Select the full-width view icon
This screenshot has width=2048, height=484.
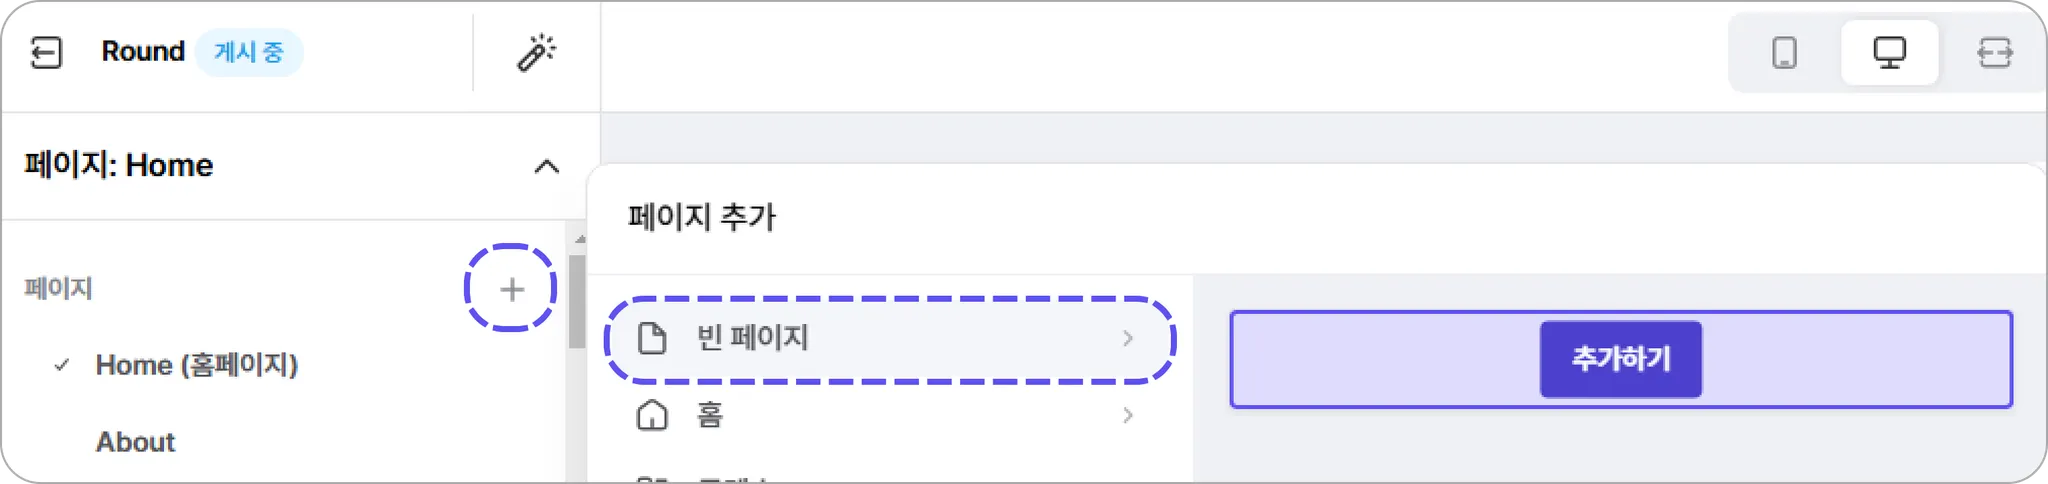(1994, 53)
